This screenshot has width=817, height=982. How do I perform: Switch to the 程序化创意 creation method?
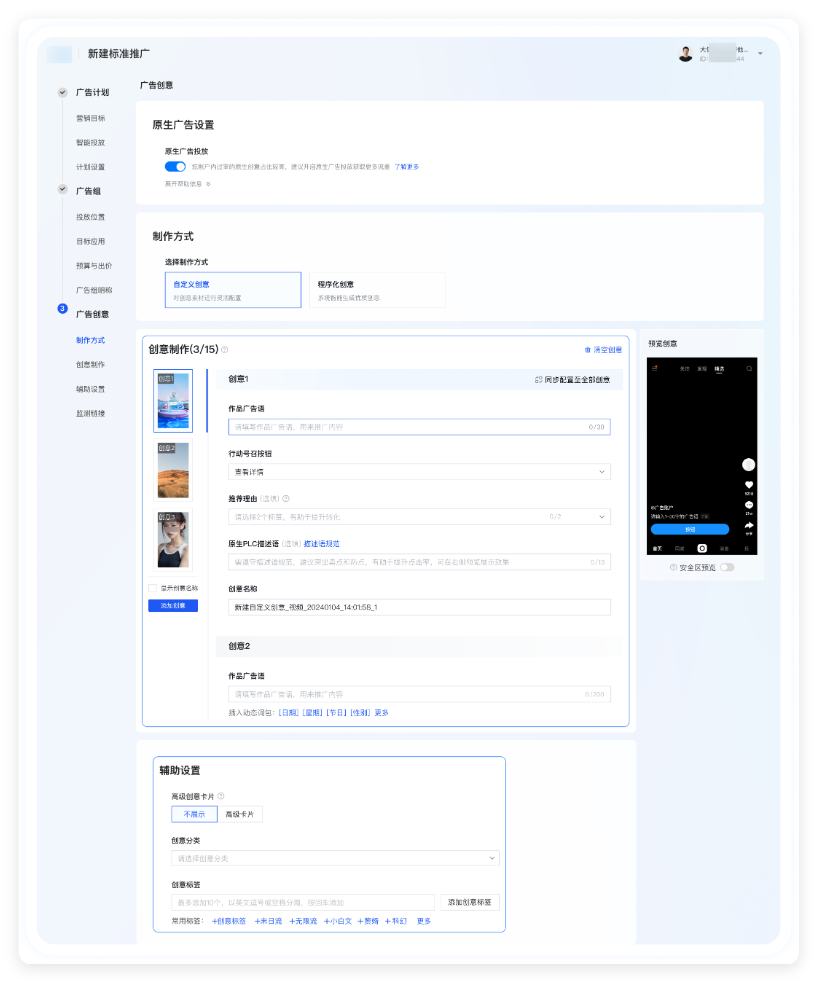376,290
